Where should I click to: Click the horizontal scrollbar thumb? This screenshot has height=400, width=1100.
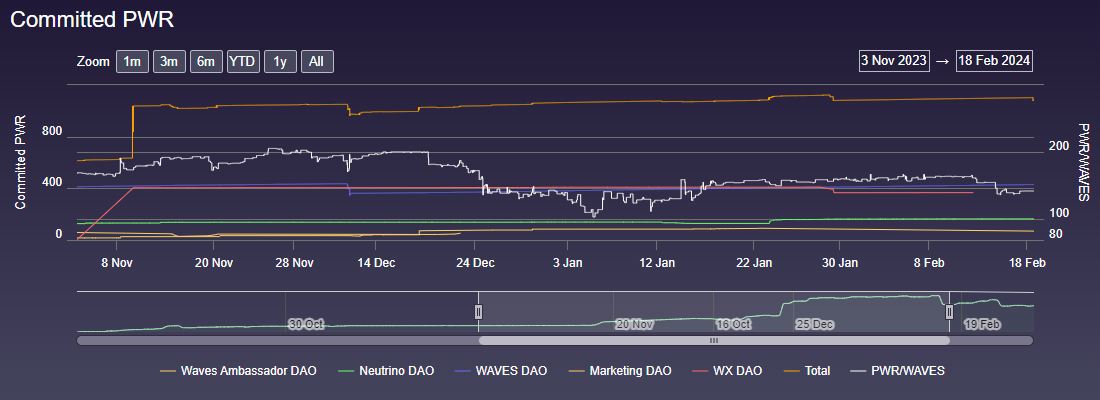[x=714, y=340]
